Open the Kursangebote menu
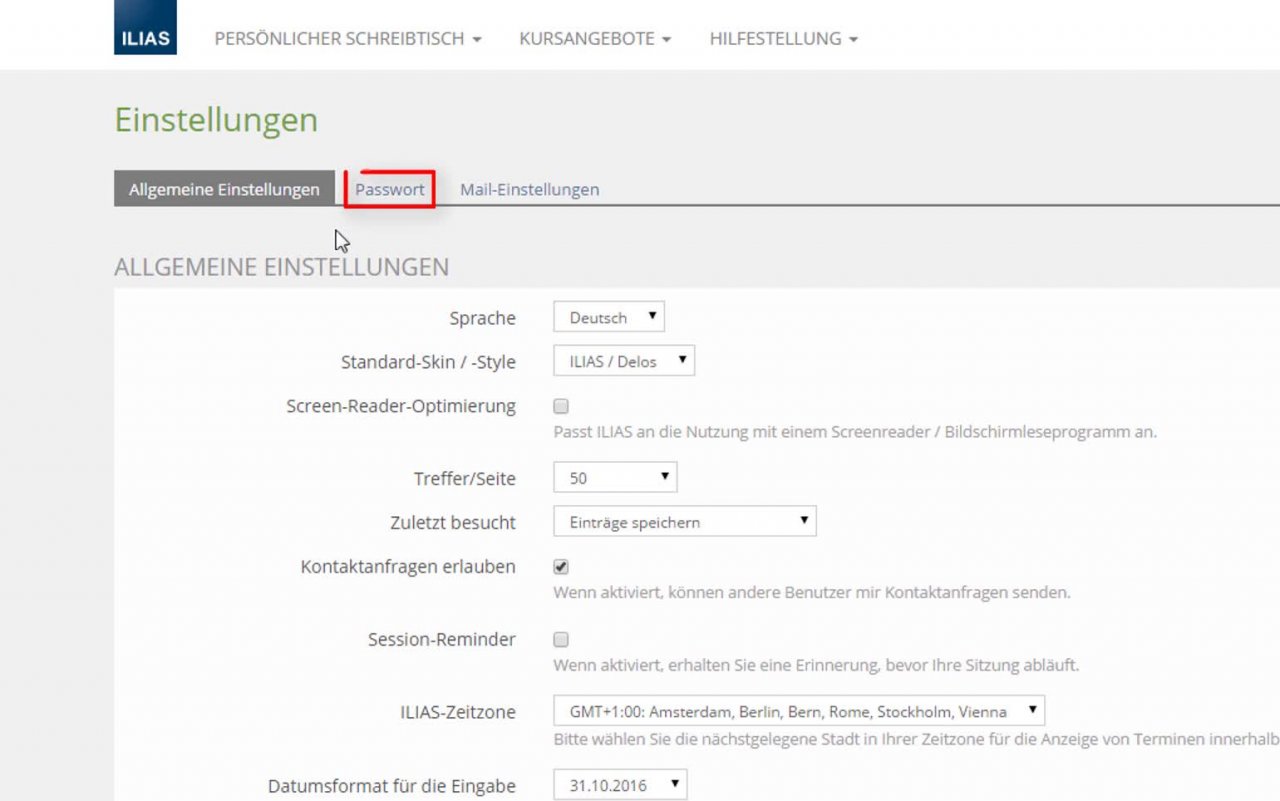The width and height of the screenshot is (1280, 801). tap(595, 39)
